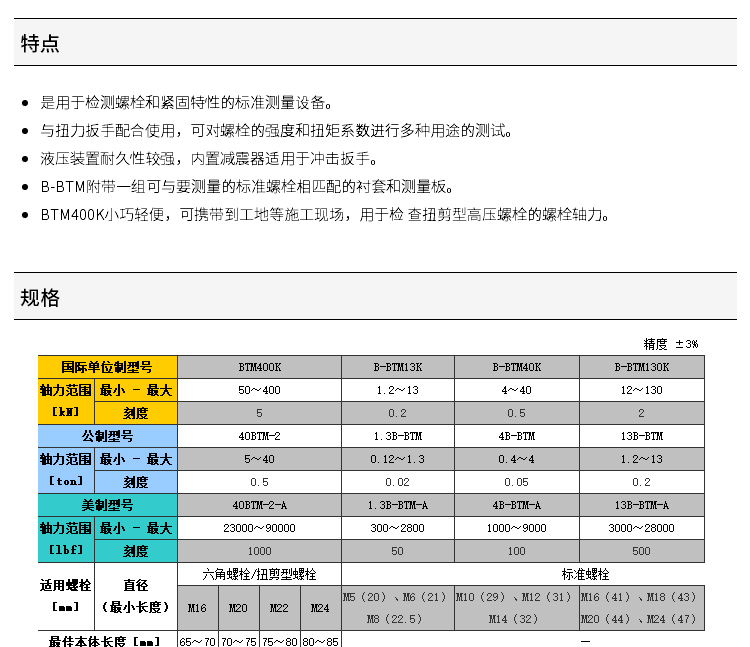This screenshot has height=647, width=750.
Task: Click the B-BTM130K model cell
Action: click(x=642, y=367)
